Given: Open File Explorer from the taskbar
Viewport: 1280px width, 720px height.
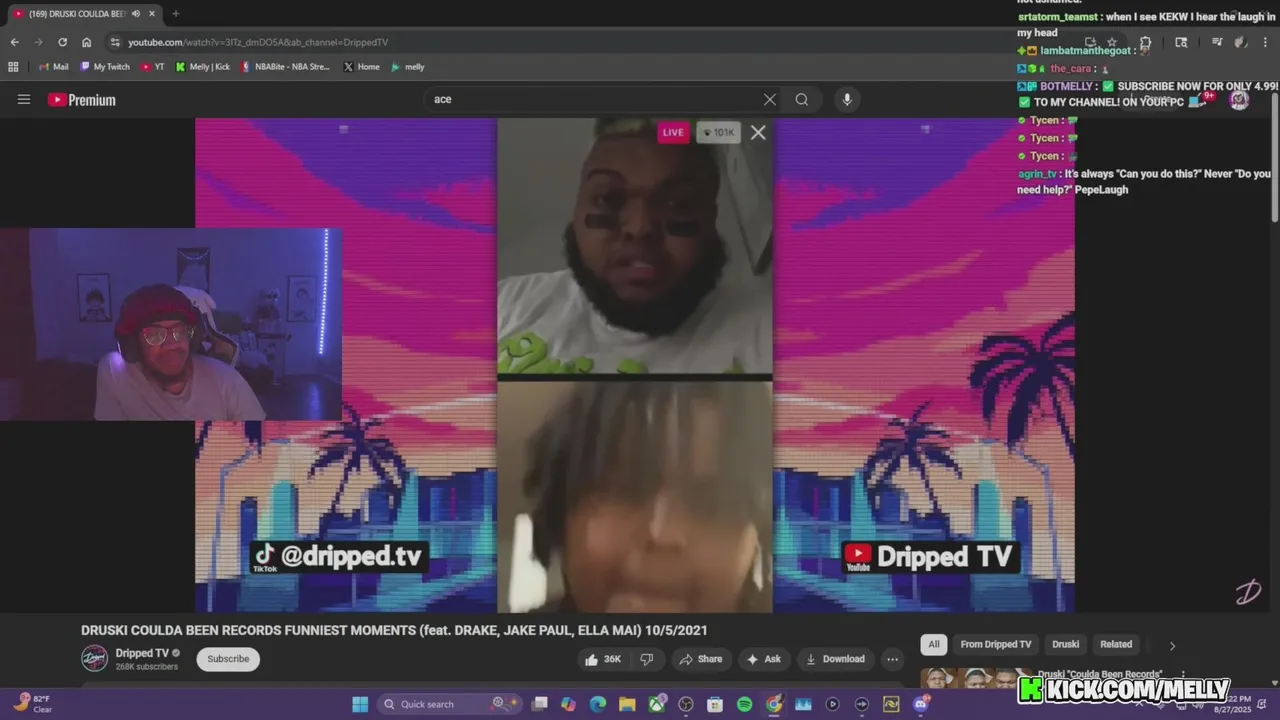Looking at the screenshot, I should (627, 704).
